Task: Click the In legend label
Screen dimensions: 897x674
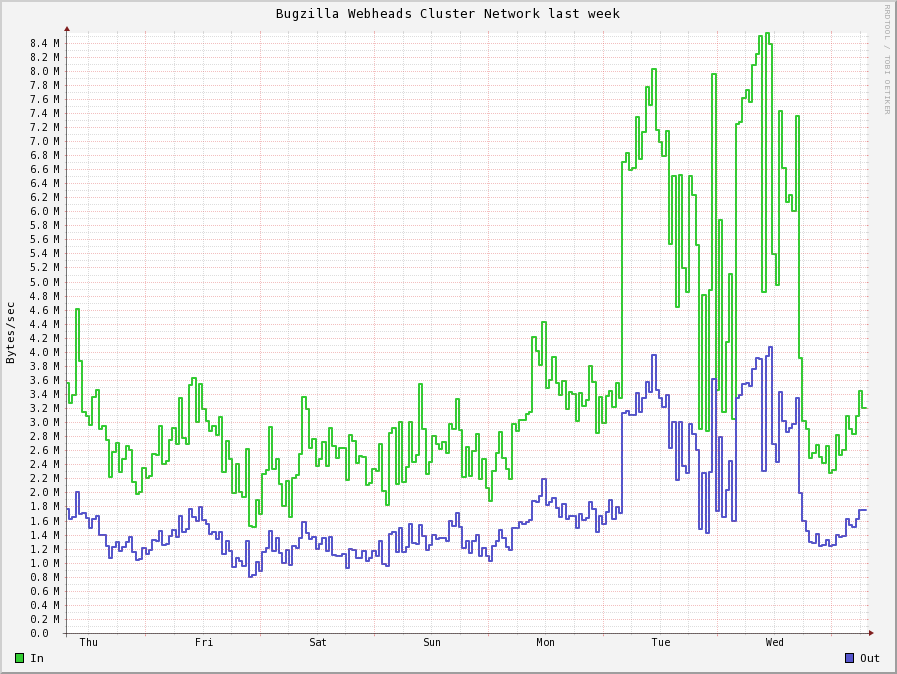Action: (x=37, y=658)
